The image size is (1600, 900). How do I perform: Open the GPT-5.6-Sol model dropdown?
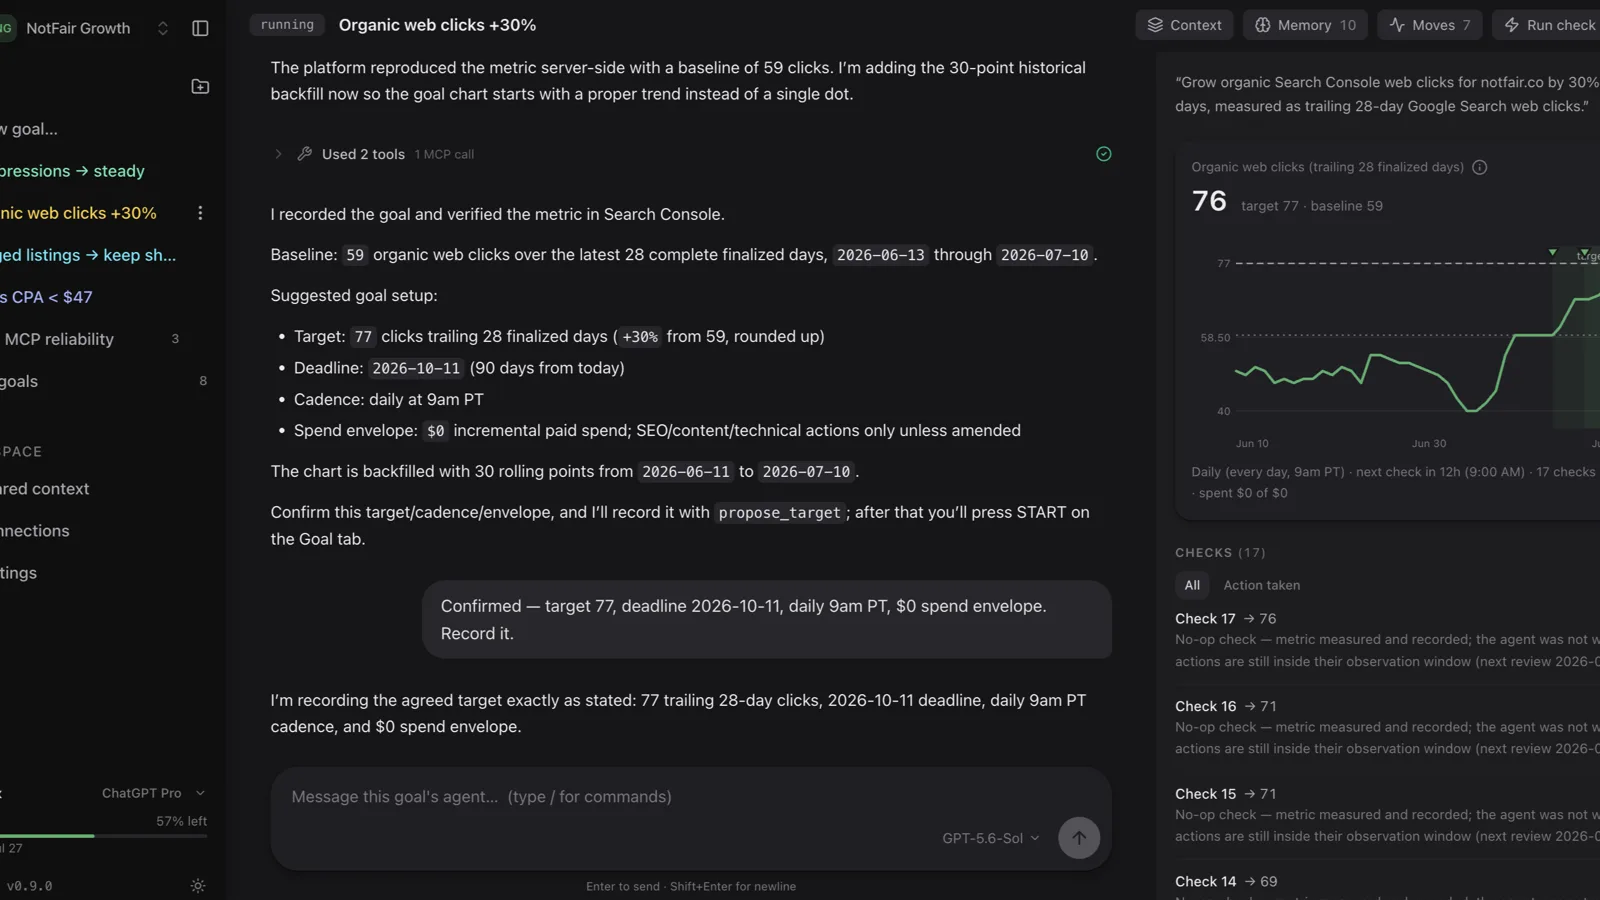[990, 838]
